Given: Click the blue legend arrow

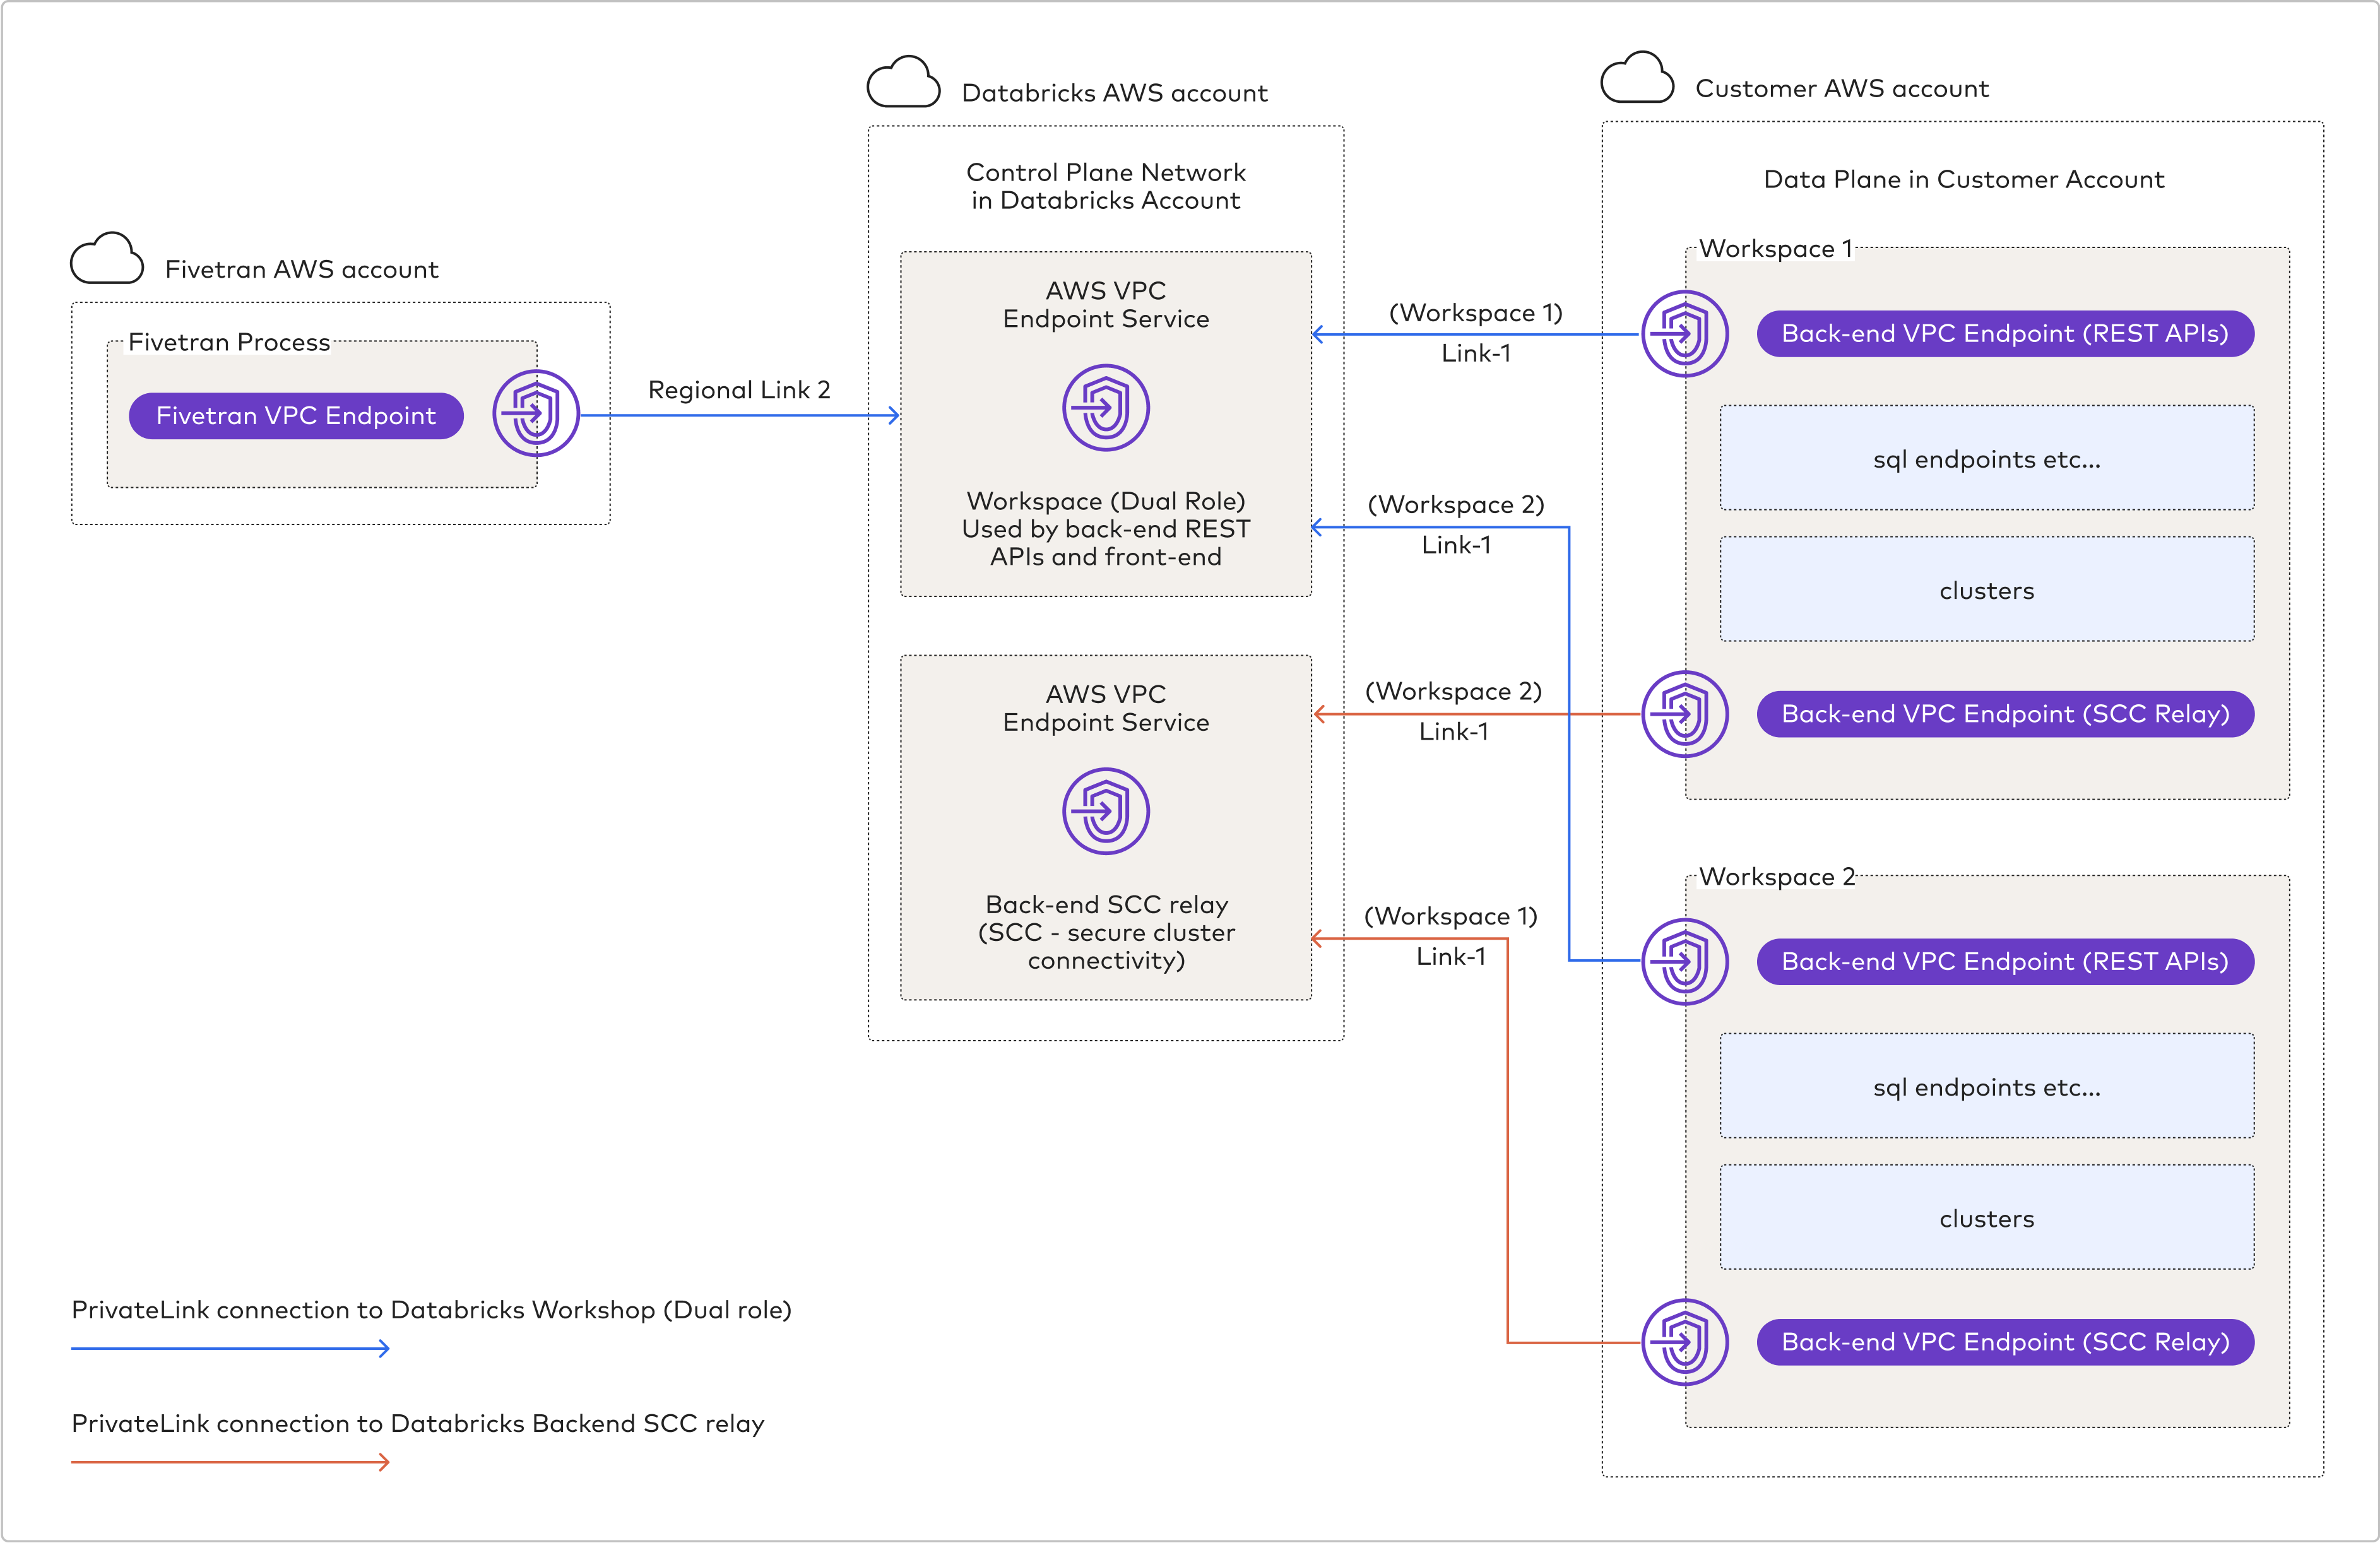Looking at the screenshot, I should (230, 1349).
